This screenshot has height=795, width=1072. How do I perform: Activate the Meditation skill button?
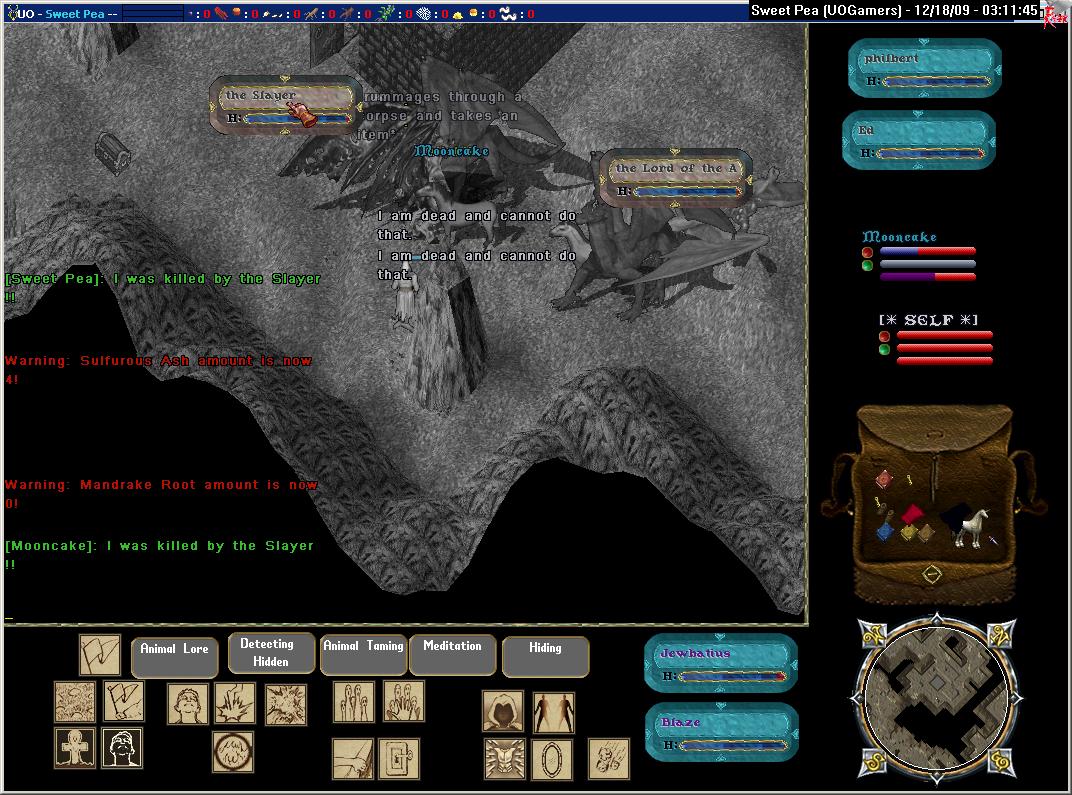coord(452,655)
